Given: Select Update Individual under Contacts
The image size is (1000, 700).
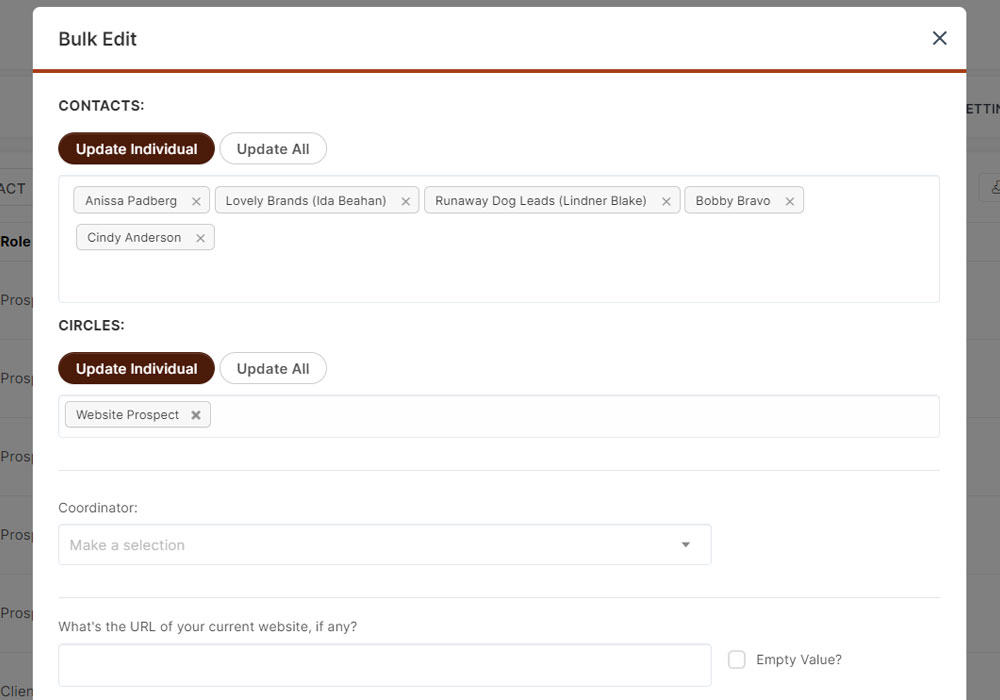Looking at the screenshot, I should click(136, 149).
